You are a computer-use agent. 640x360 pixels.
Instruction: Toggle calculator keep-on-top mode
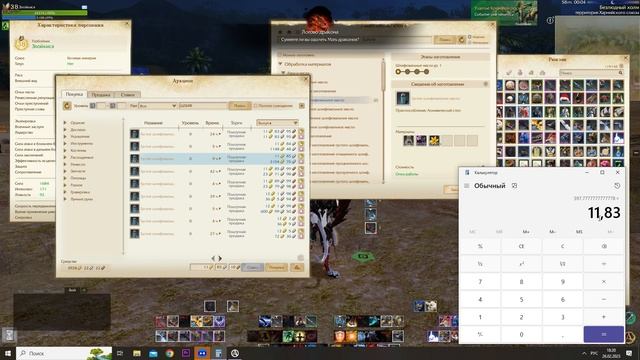pos(514,186)
